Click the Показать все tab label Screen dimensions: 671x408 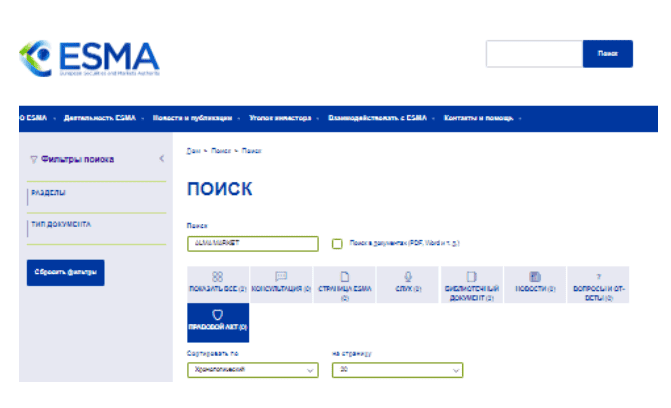218,289
